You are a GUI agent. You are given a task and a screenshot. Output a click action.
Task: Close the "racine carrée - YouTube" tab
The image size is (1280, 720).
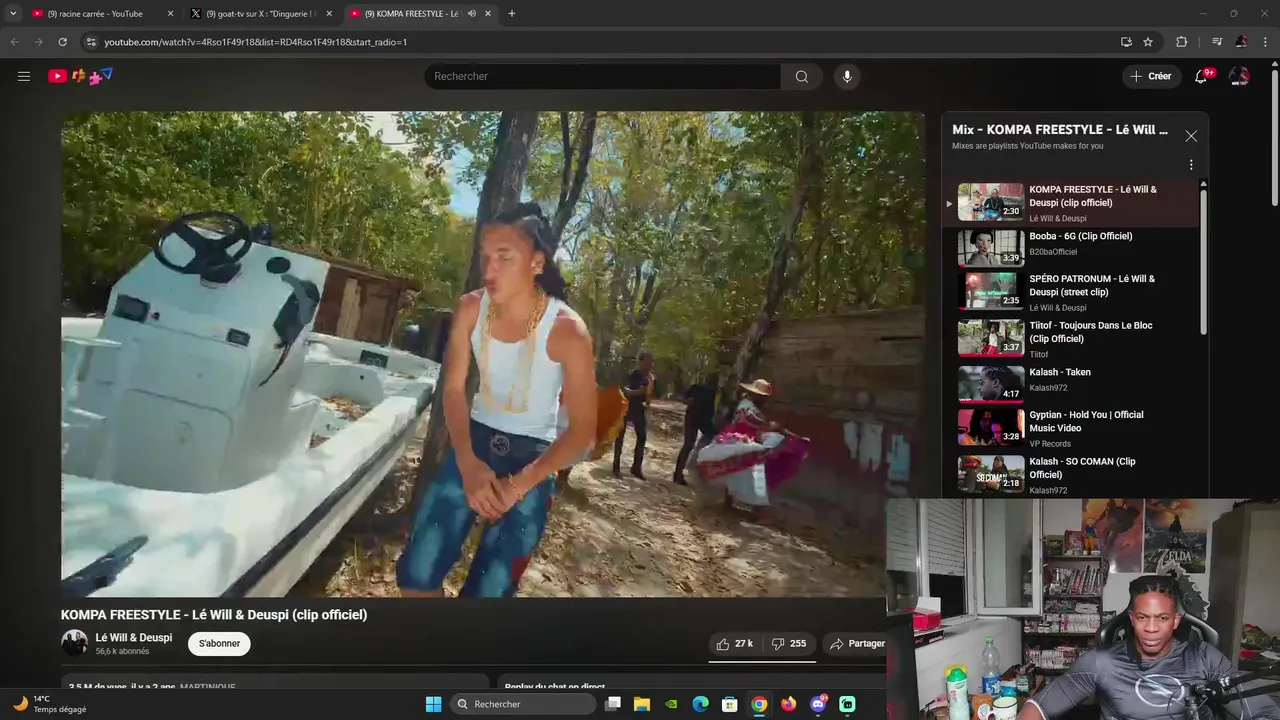click(x=170, y=14)
